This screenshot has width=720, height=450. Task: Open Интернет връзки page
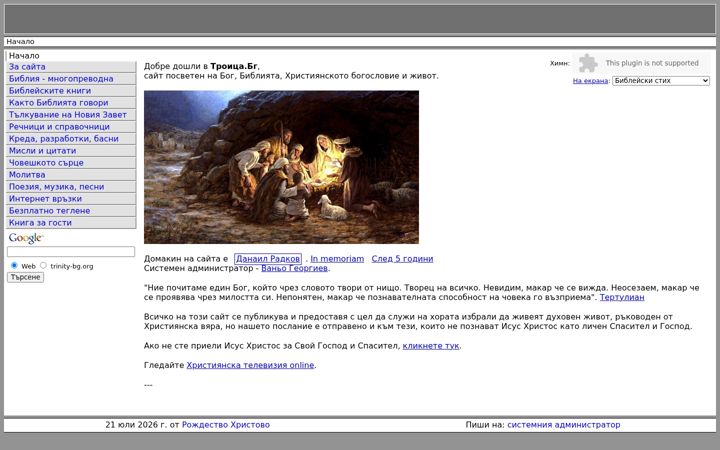pos(71,199)
